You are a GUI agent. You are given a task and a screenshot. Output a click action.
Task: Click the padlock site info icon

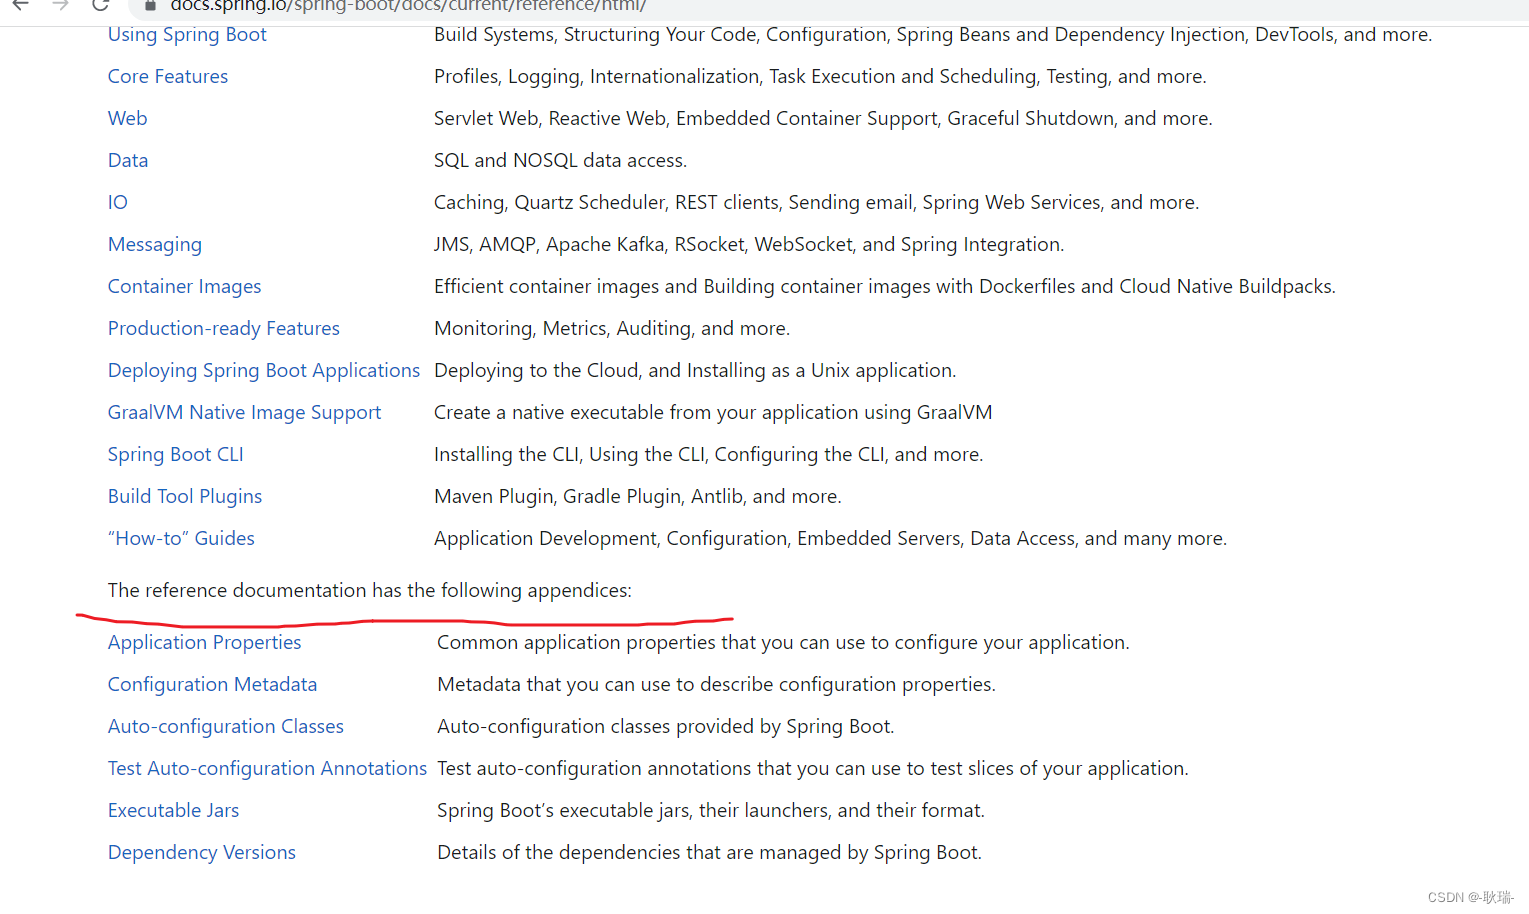click(x=150, y=5)
